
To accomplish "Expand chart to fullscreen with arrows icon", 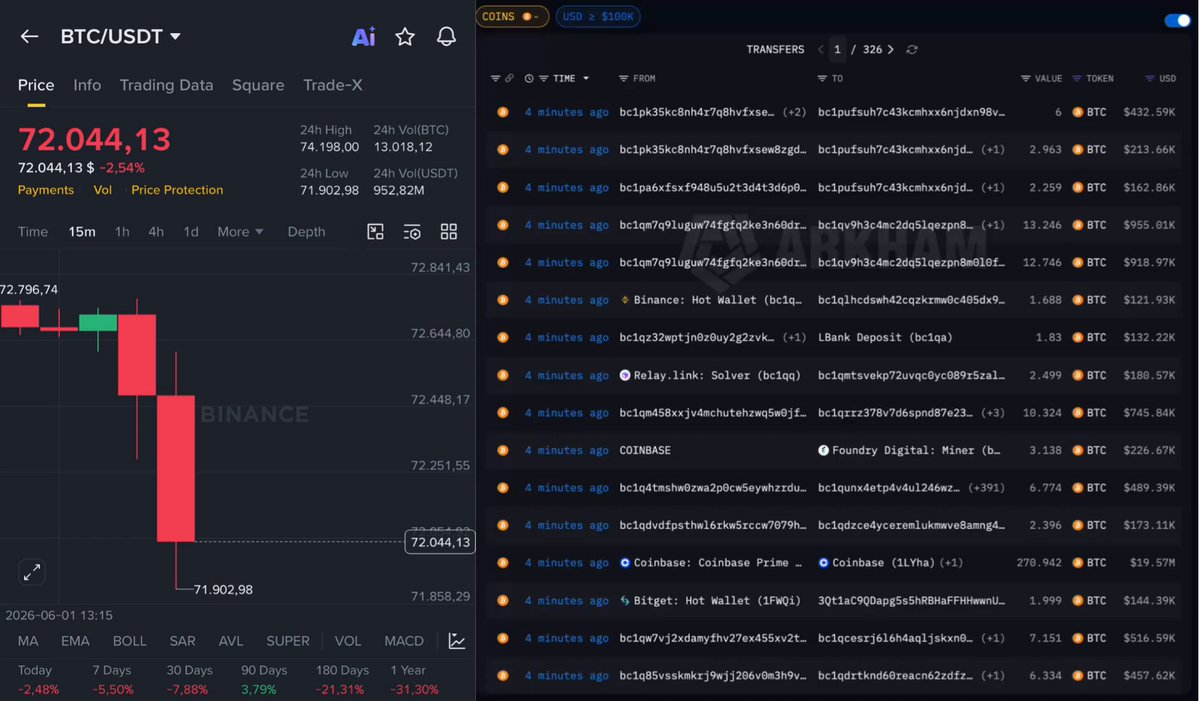I will click(x=32, y=572).
